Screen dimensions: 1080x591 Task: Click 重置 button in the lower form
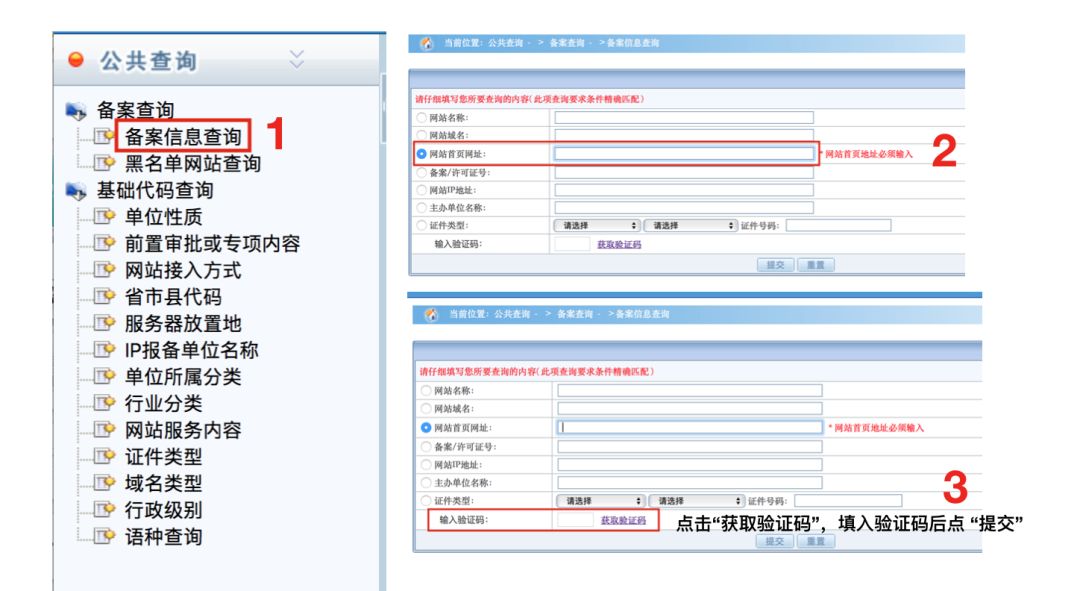point(816,541)
